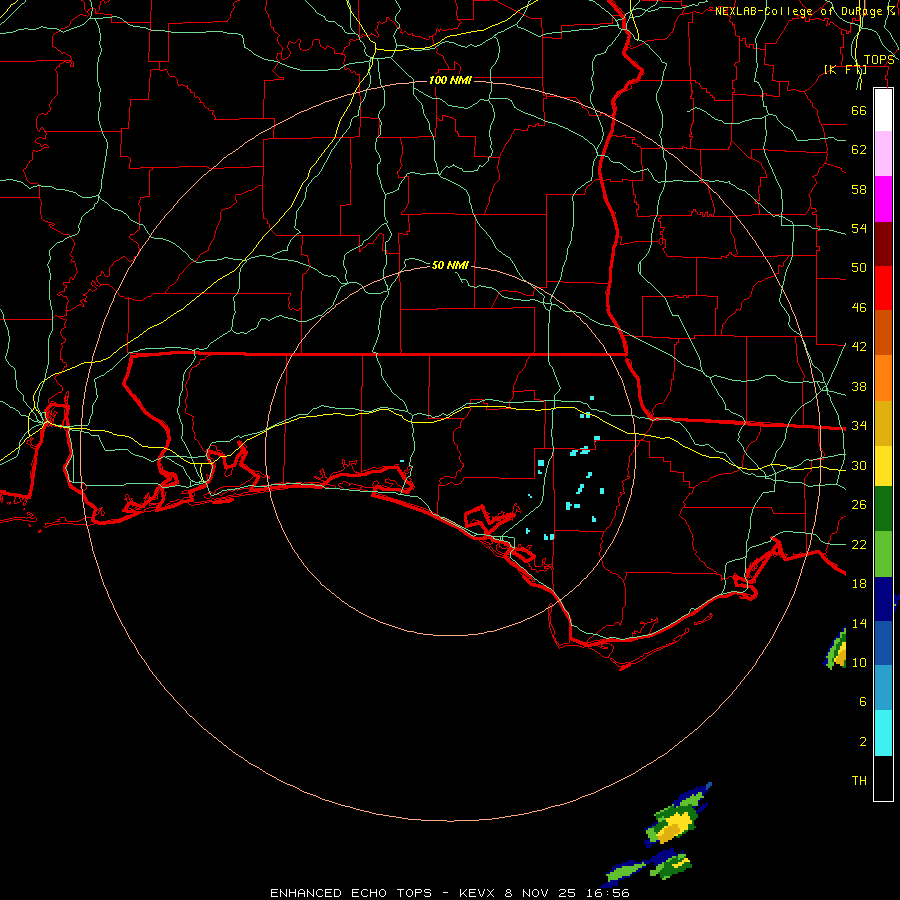
Task: Select the dark red maroon legend swatch
Action: pos(883,243)
